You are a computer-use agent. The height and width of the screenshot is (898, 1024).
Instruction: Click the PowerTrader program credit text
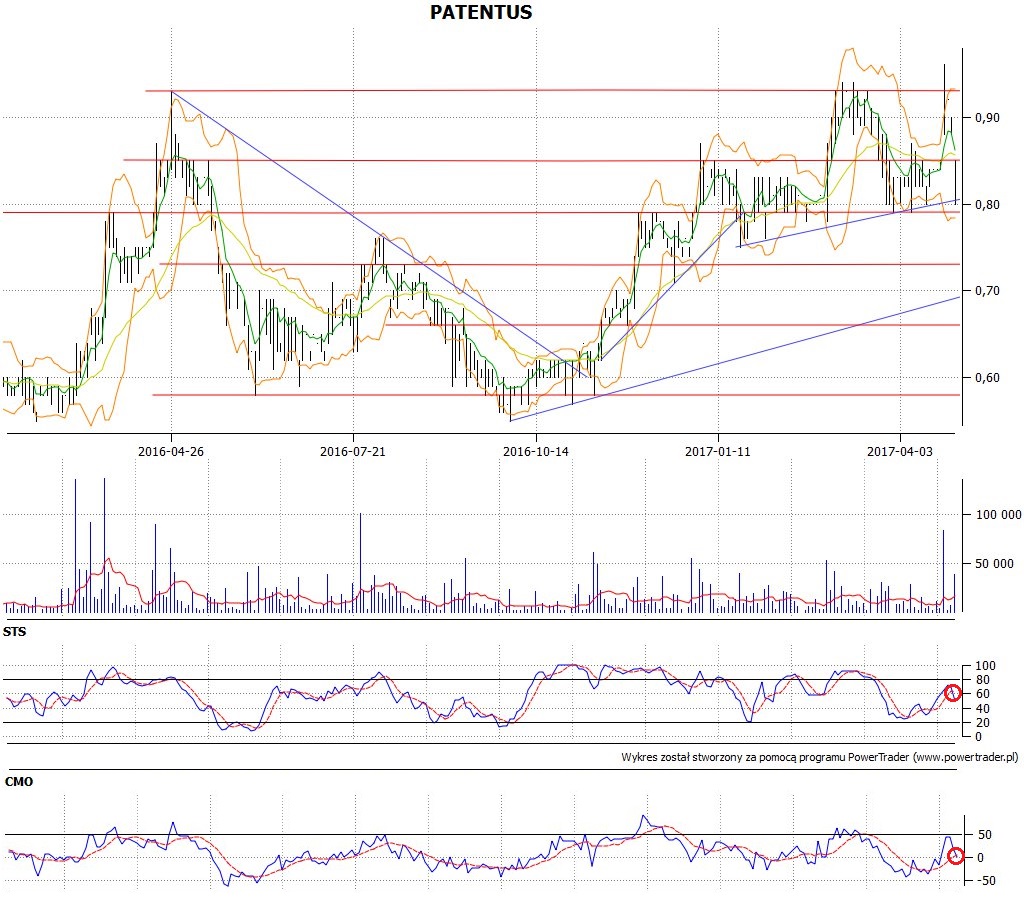coord(820,757)
